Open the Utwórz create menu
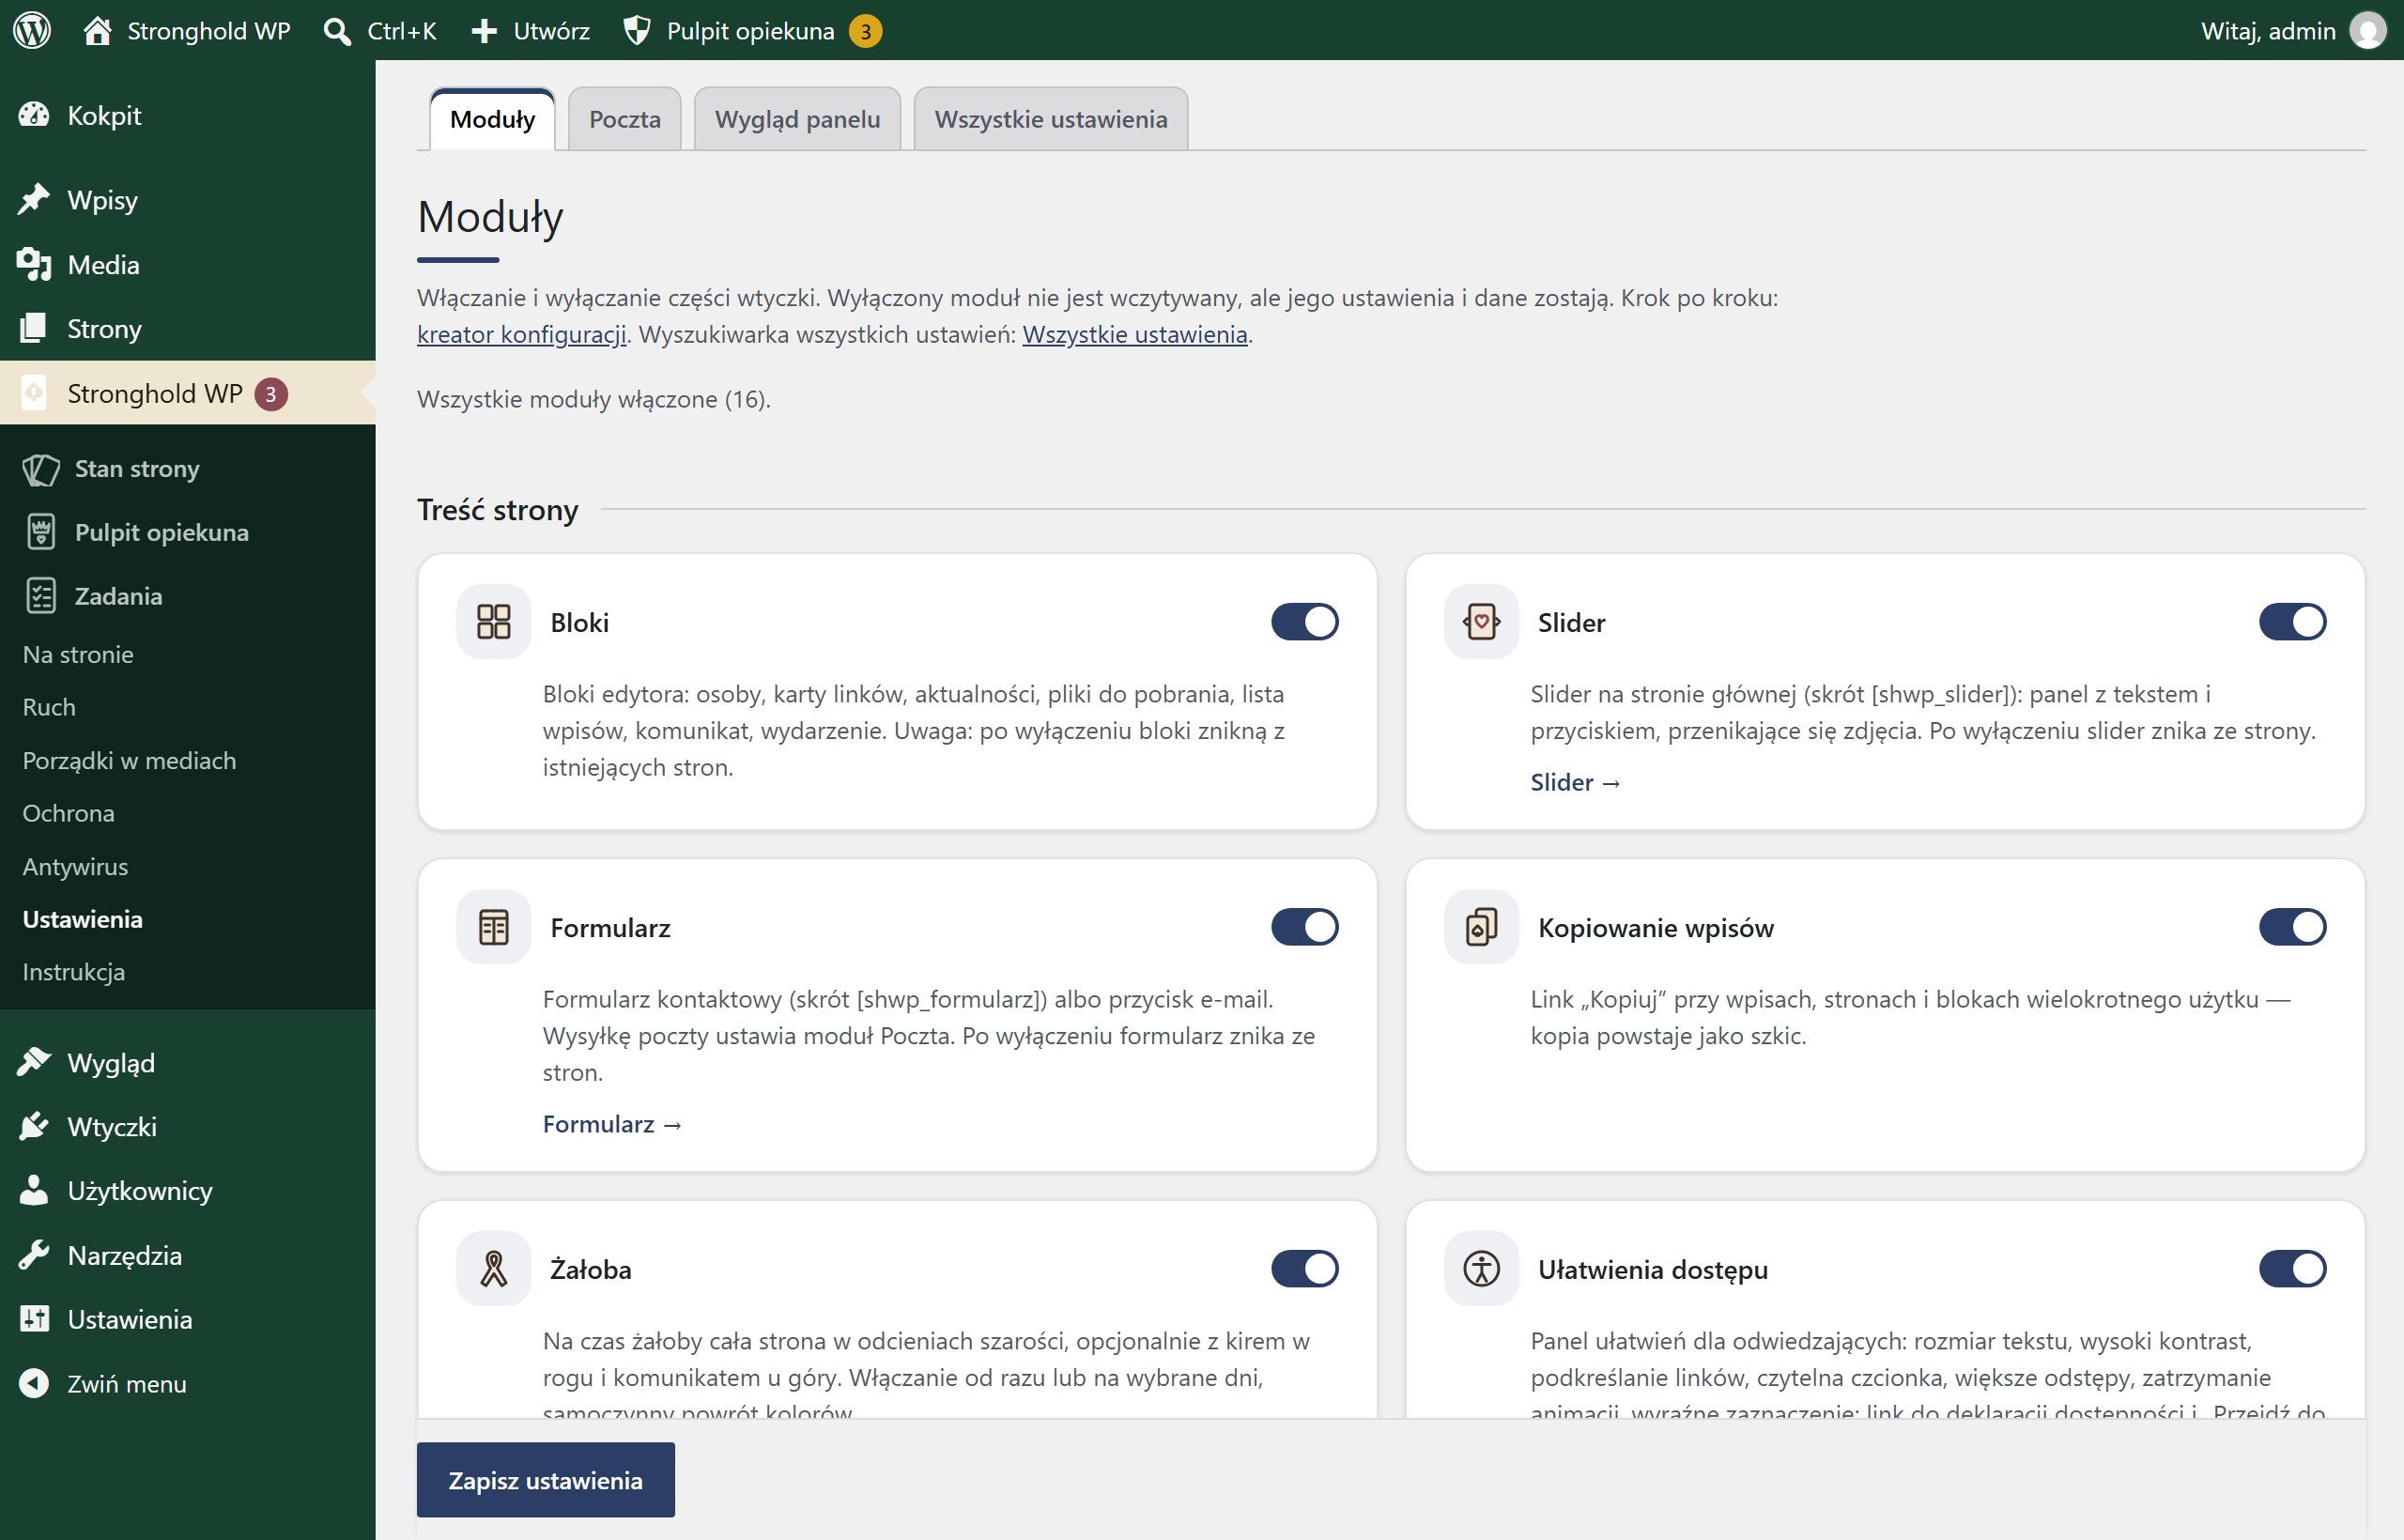Screen dimensions: 2404x1540 point(531,31)
